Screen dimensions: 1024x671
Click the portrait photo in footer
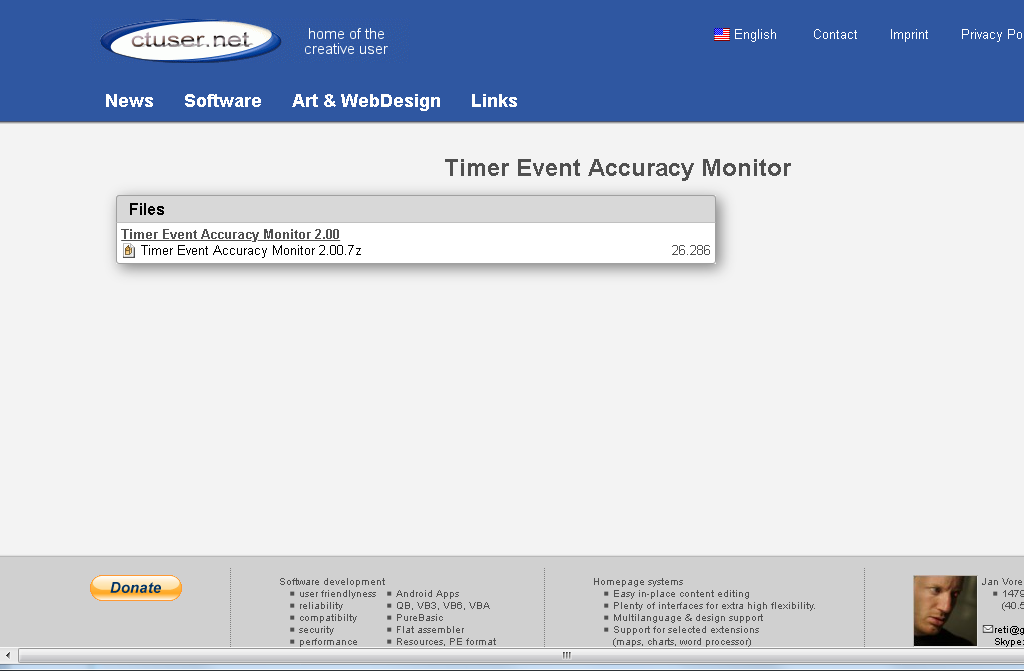[x=944, y=610]
